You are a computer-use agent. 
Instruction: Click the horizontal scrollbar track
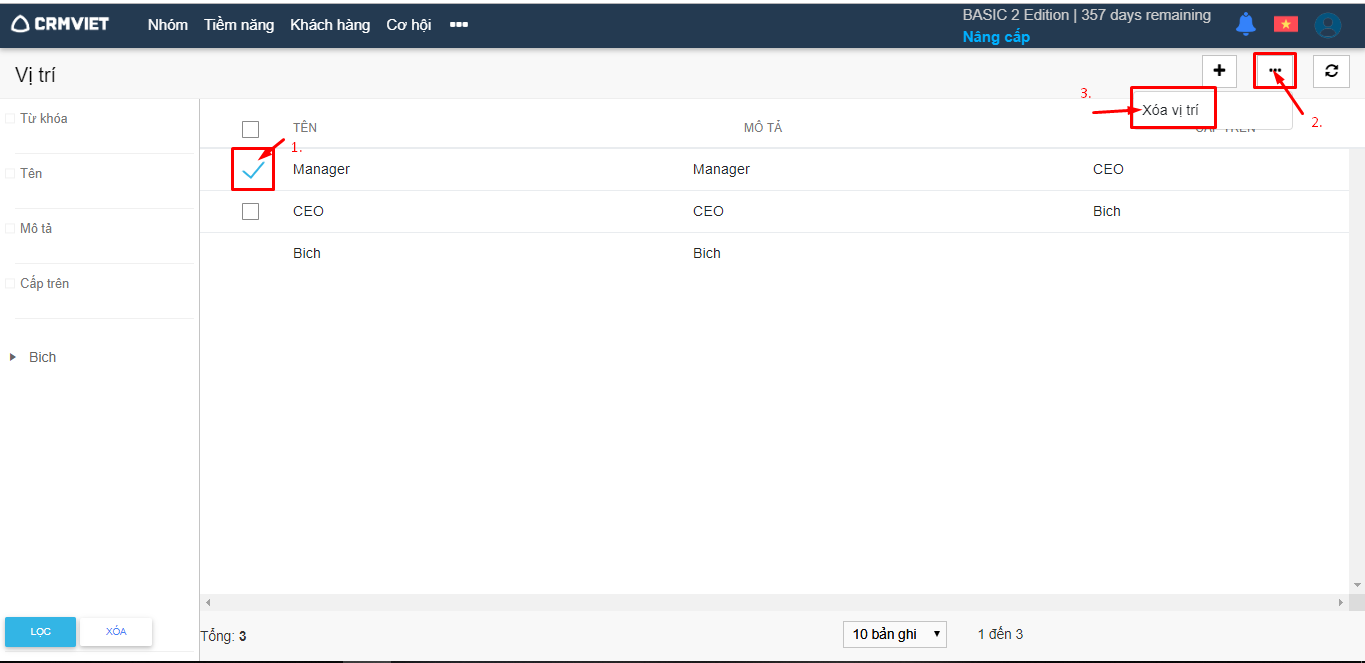770,602
